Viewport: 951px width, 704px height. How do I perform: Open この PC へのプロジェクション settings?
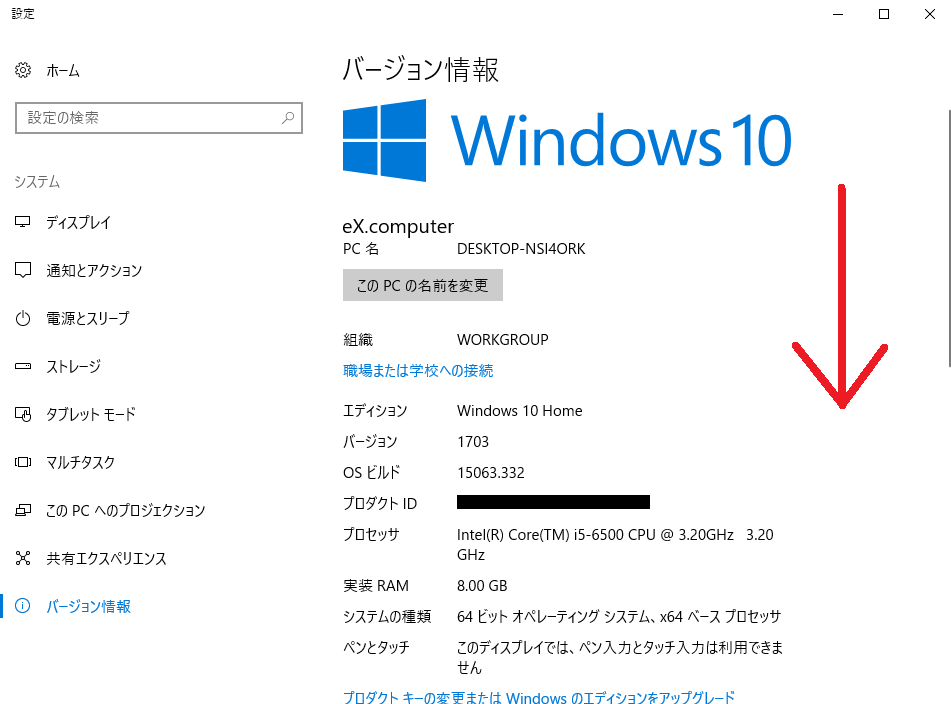pos(125,511)
